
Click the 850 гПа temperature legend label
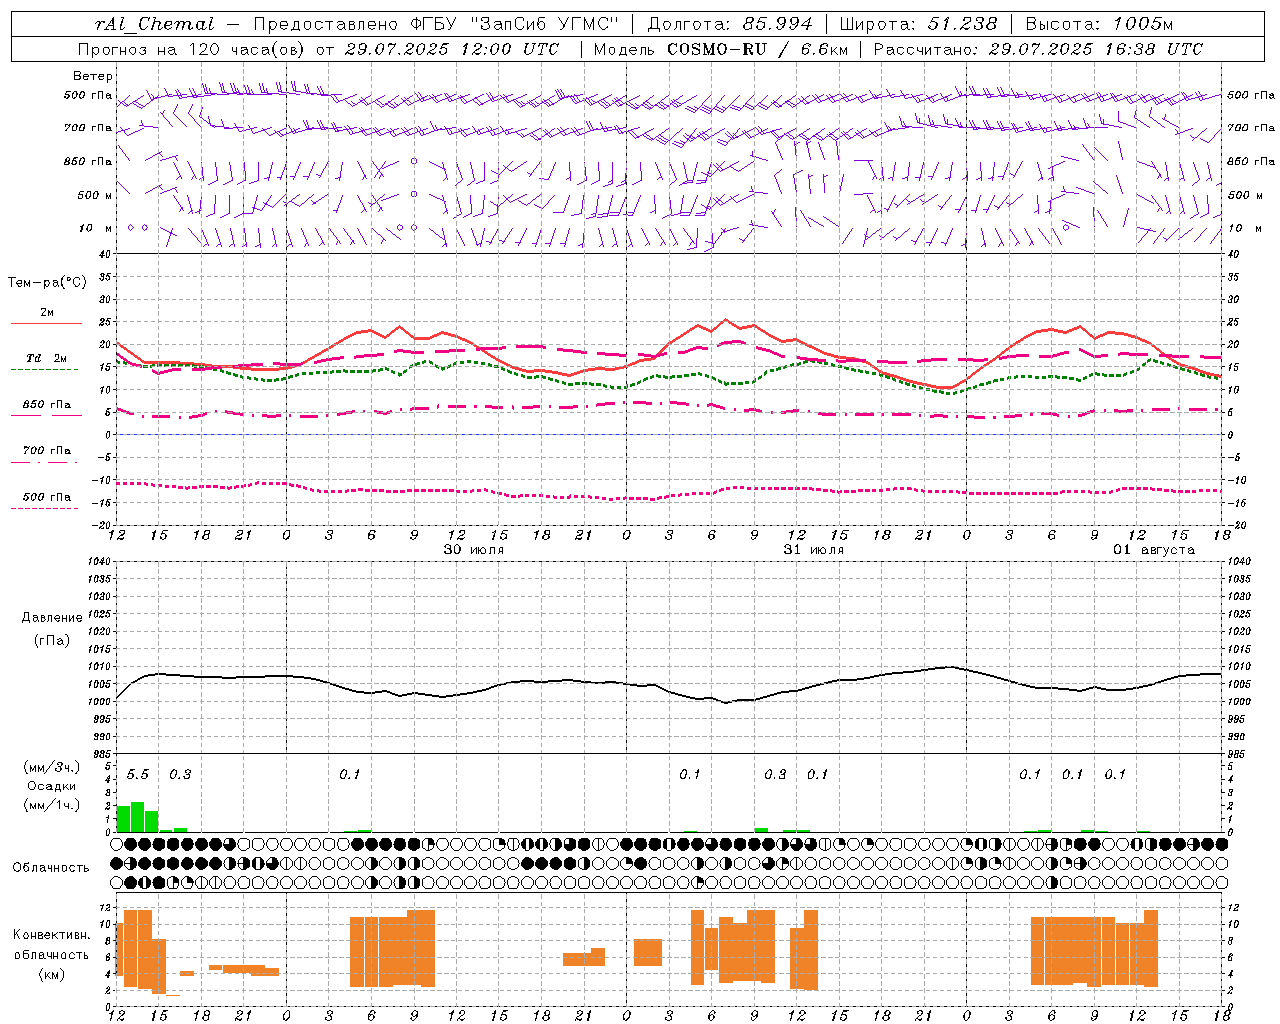pyautogui.click(x=47, y=404)
